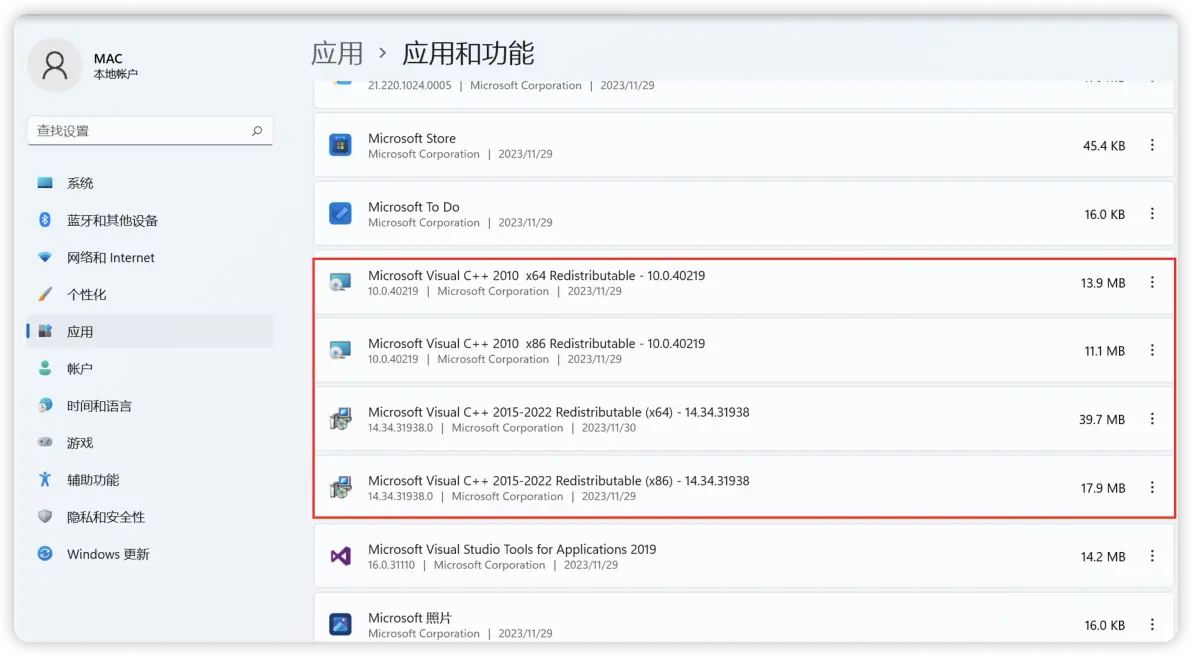Open three-dot menu for Visual C++ 2015-2022 (x86)
The height and width of the screenshot is (656, 1192).
click(x=1152, y=487)
